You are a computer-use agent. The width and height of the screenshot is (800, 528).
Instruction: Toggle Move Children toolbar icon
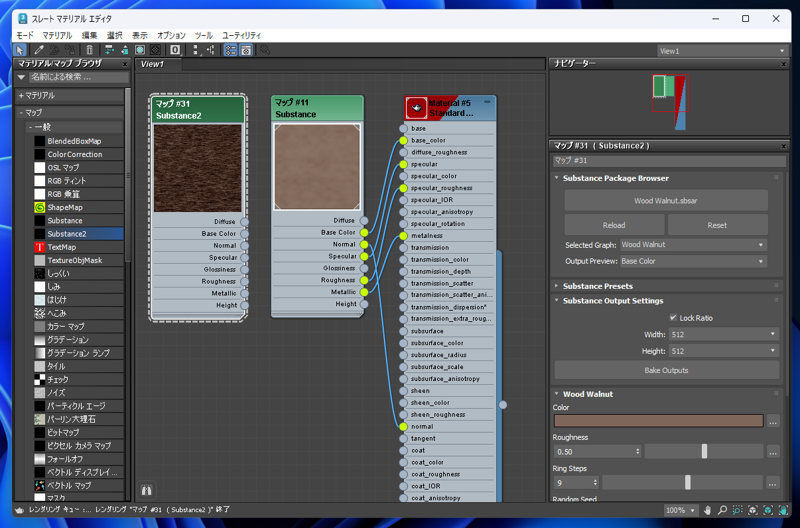click(x=109, y=50)
